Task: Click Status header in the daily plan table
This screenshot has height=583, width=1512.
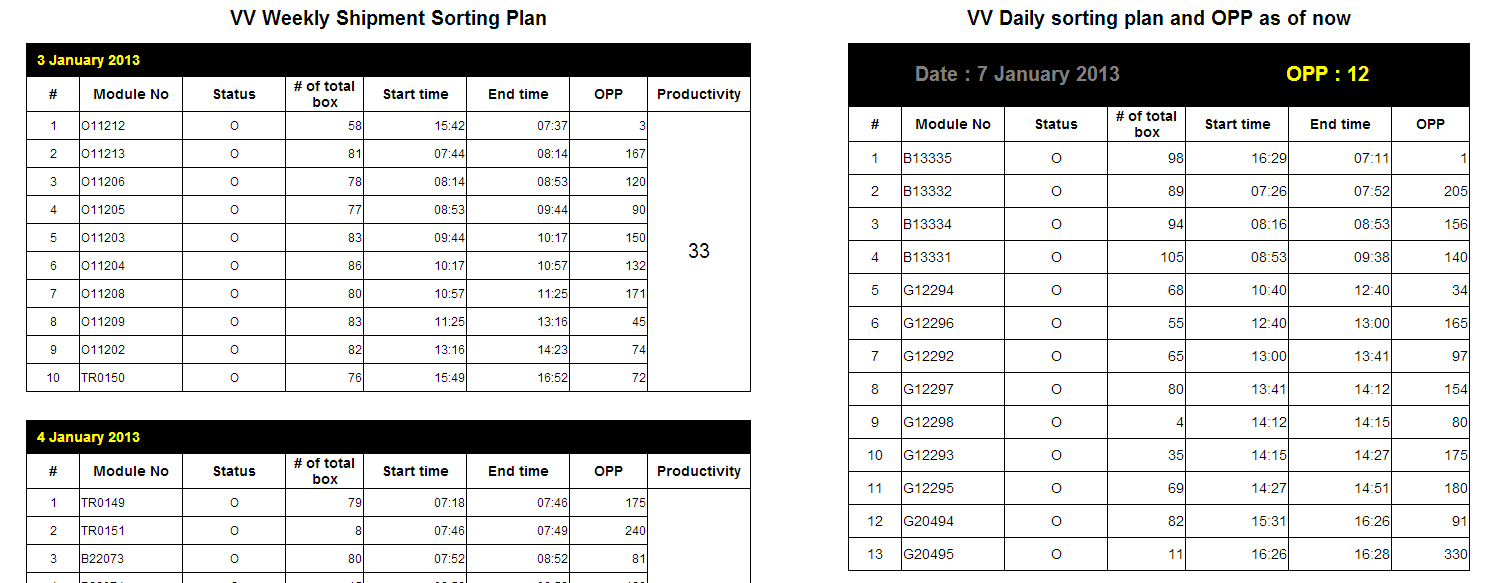Action: click(1056, 124)
